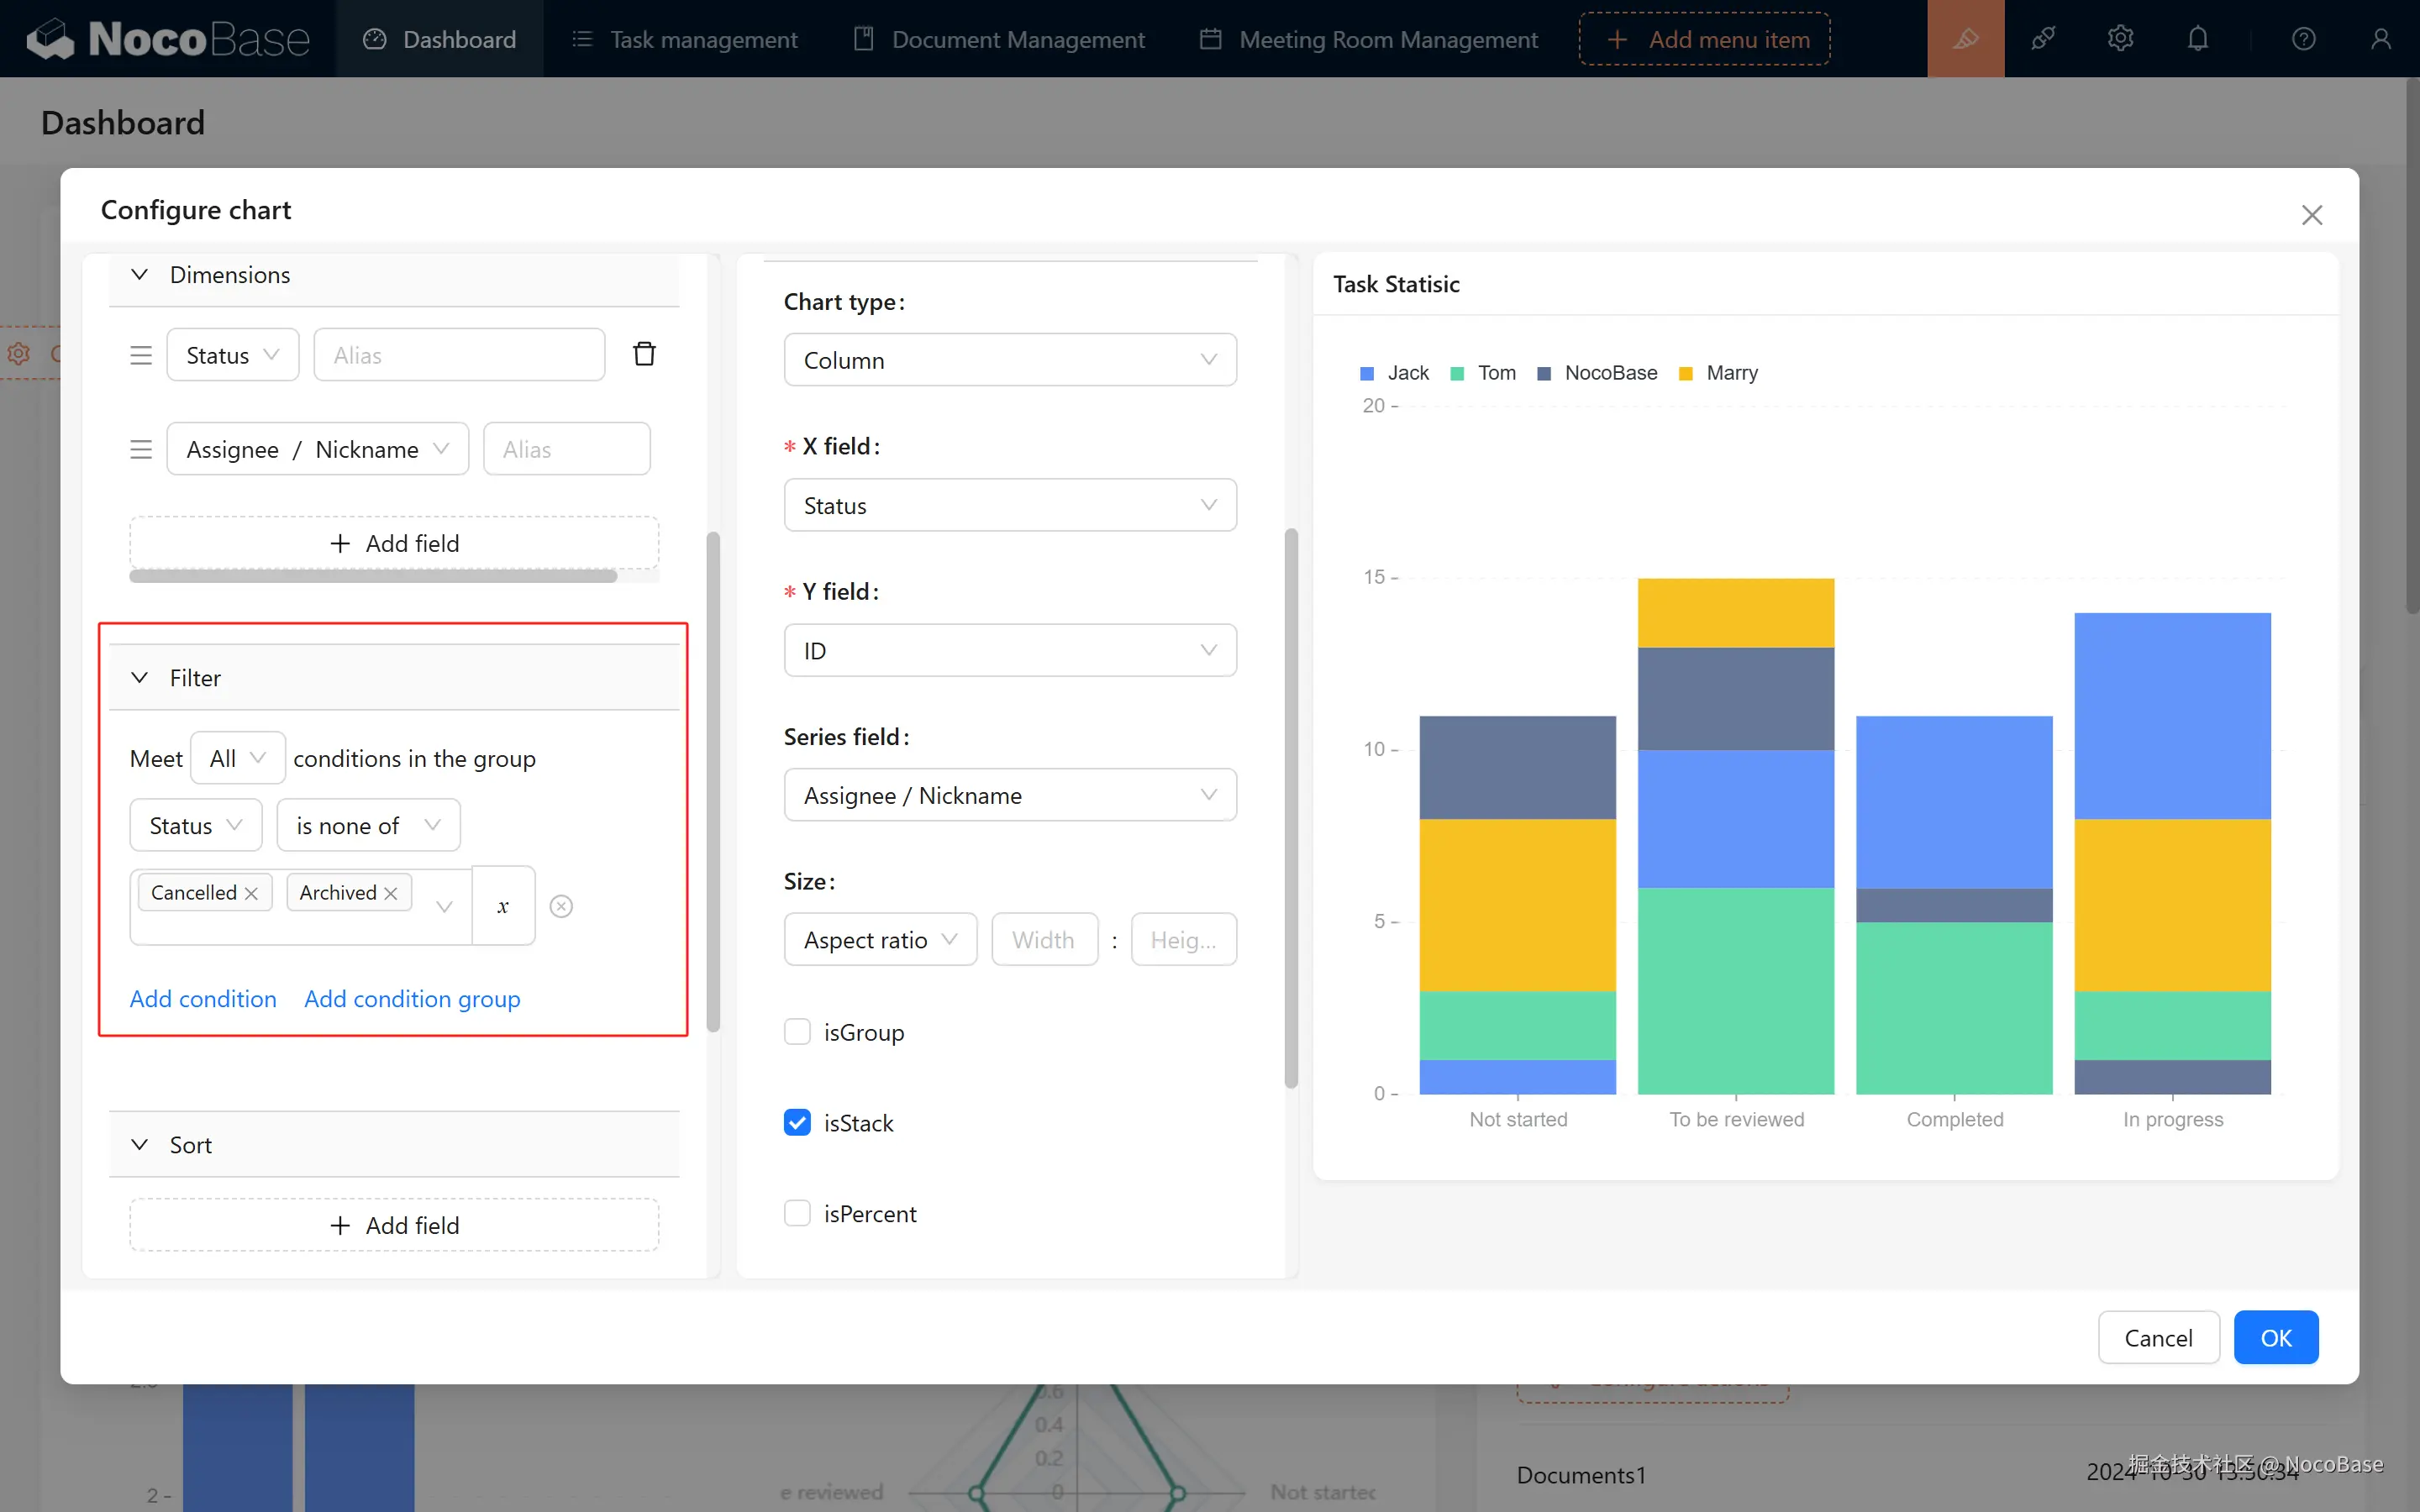Open the Chart type Column dropdown
The width and height of the screenshot is (2420, 1512).
[1010, 360]
